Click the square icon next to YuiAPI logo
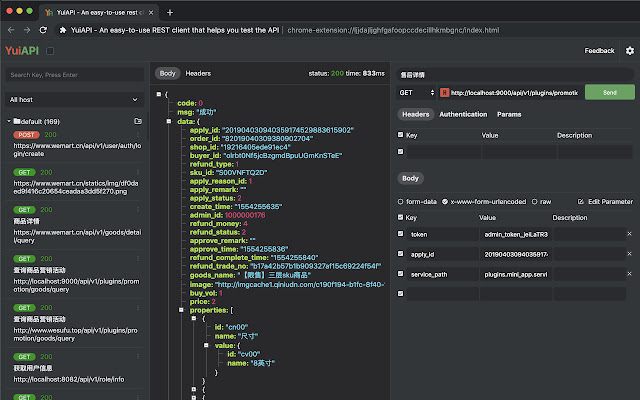The image size is (640, 400). point(49,50)
